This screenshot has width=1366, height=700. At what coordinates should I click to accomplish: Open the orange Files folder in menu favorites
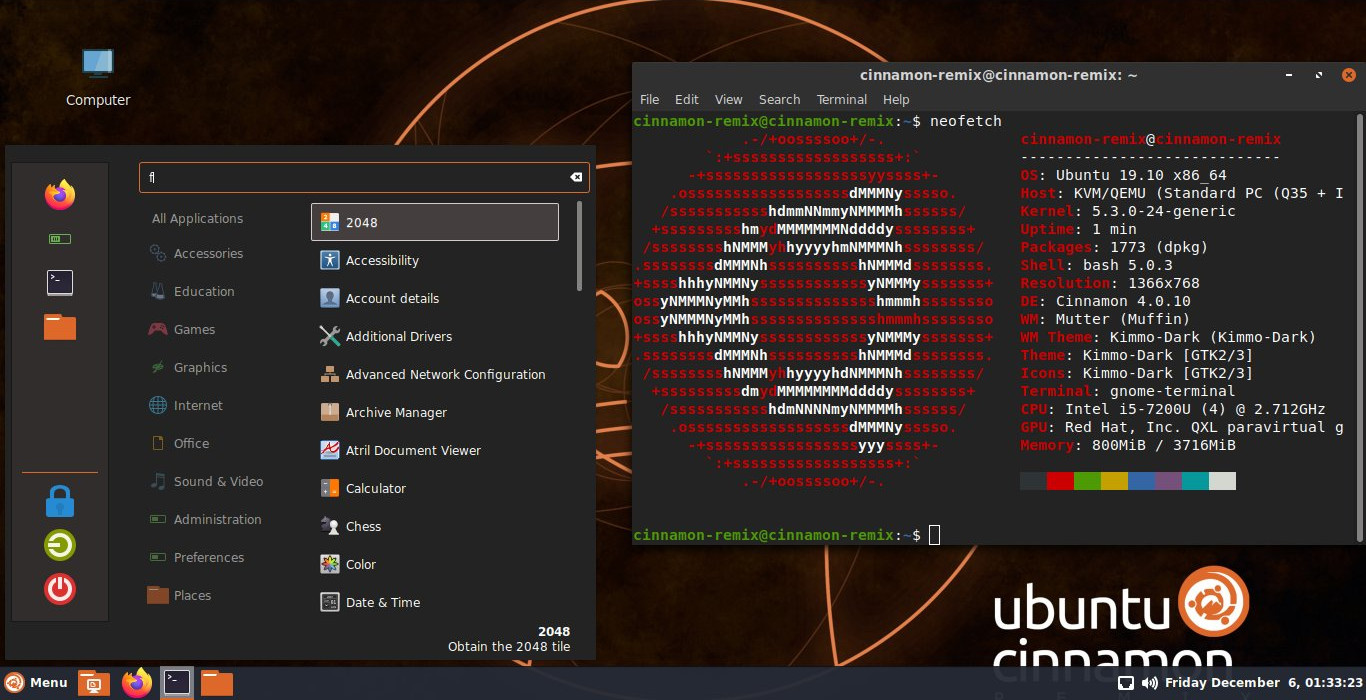[x=60, y=327]
